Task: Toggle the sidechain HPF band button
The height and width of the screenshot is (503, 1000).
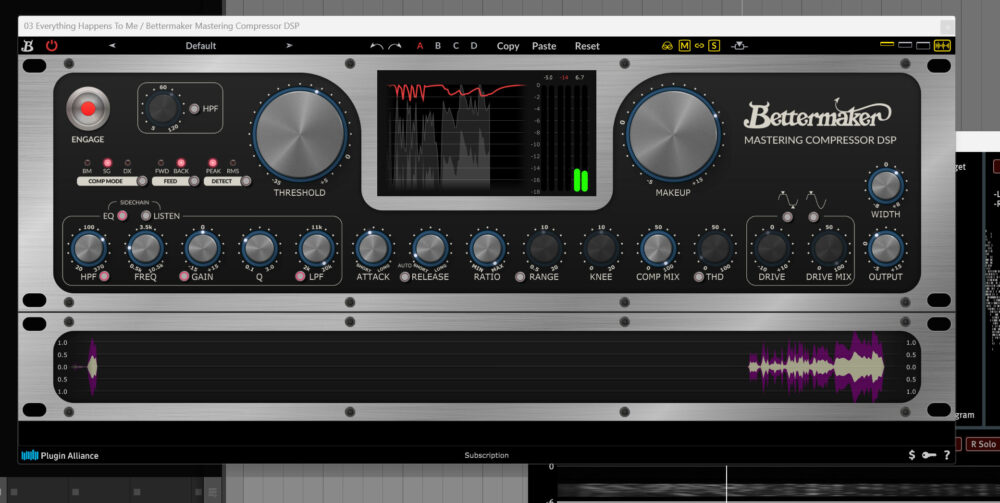Action: 104,276
